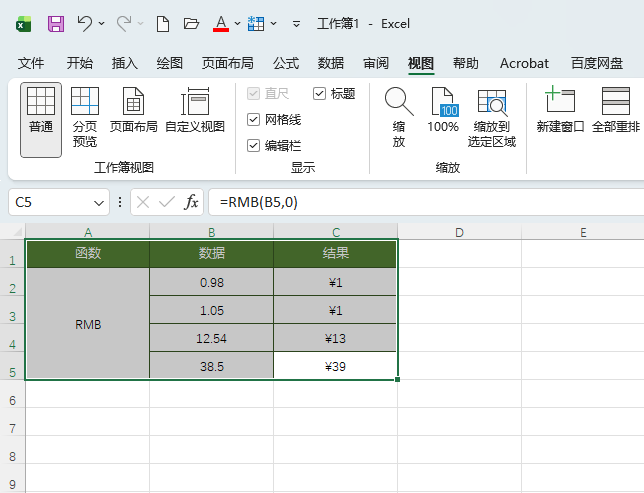Click 缩放到选定区域 button
The height and width of the screenshot is (493, 644).
[x=492, y=118]
